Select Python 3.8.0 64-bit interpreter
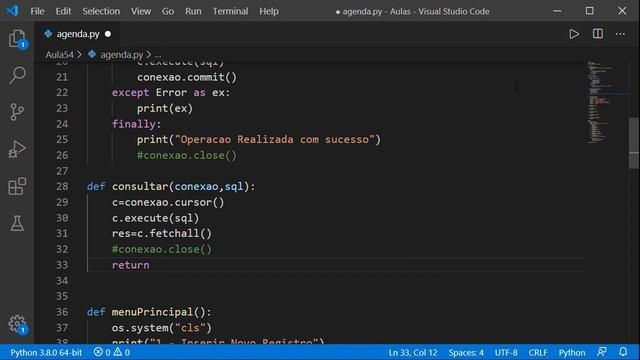This screenshot has width=640, height=360. coord(46,352)
